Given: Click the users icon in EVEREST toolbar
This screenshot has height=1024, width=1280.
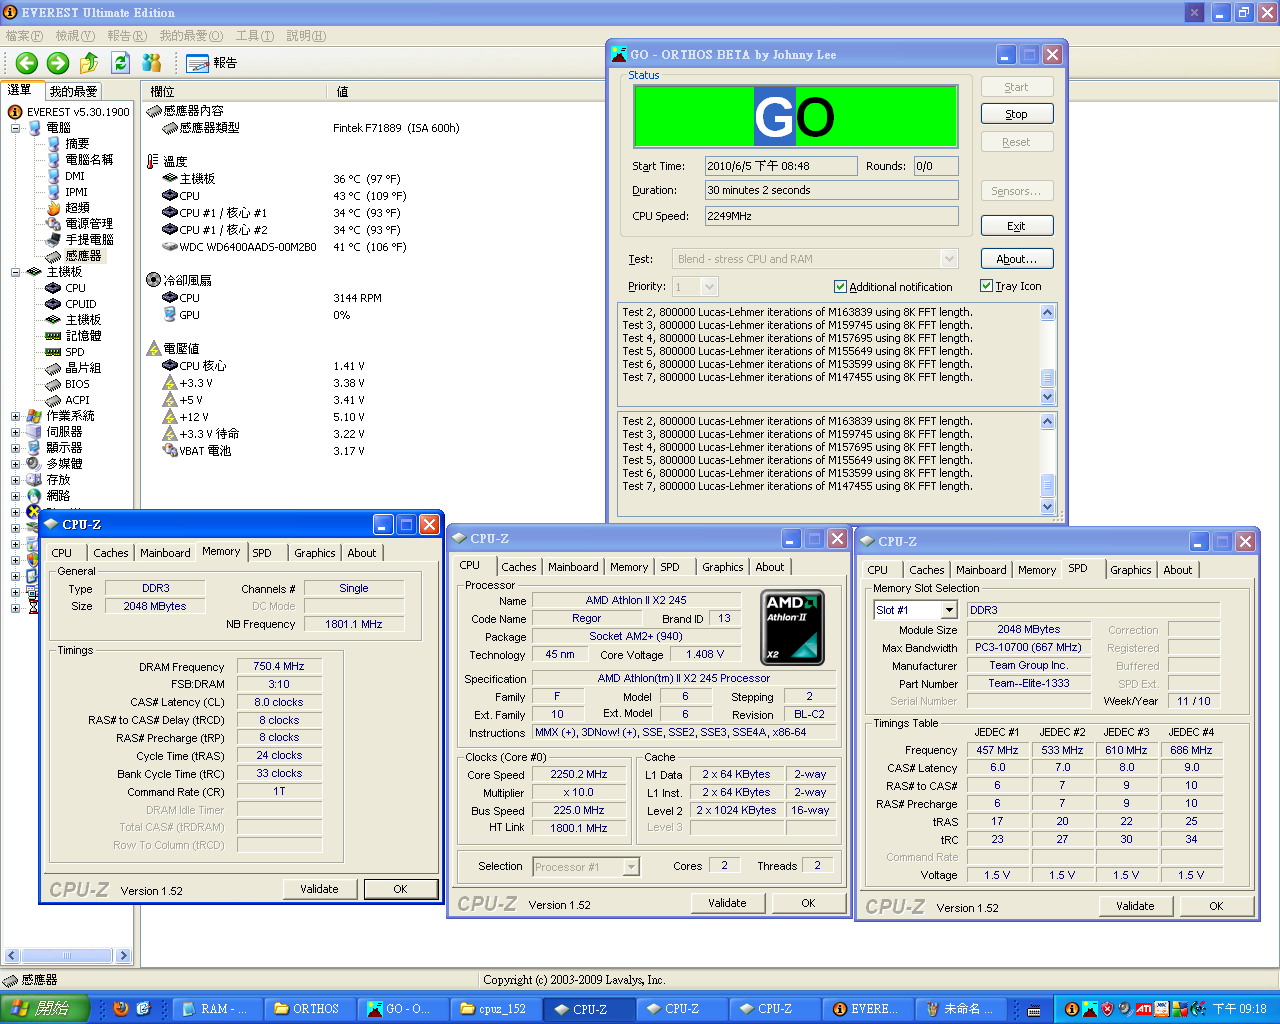Looking at the screenshot, I should click(x=152, y=63).
